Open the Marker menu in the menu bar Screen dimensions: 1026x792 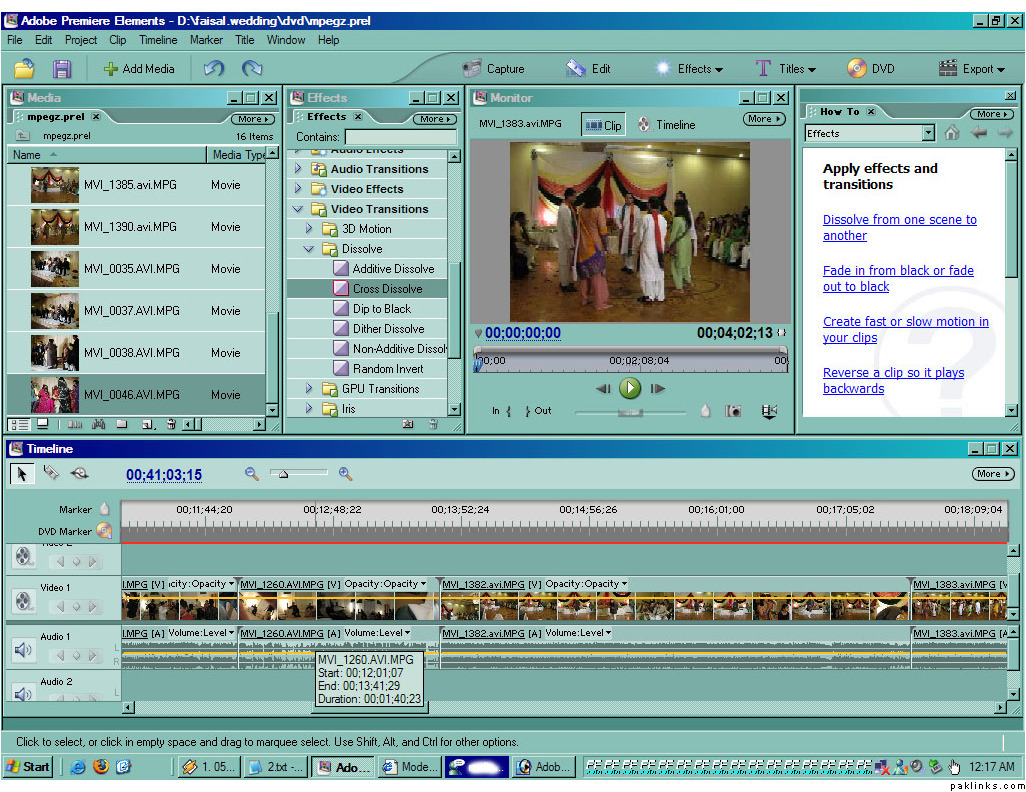point(206,40)
